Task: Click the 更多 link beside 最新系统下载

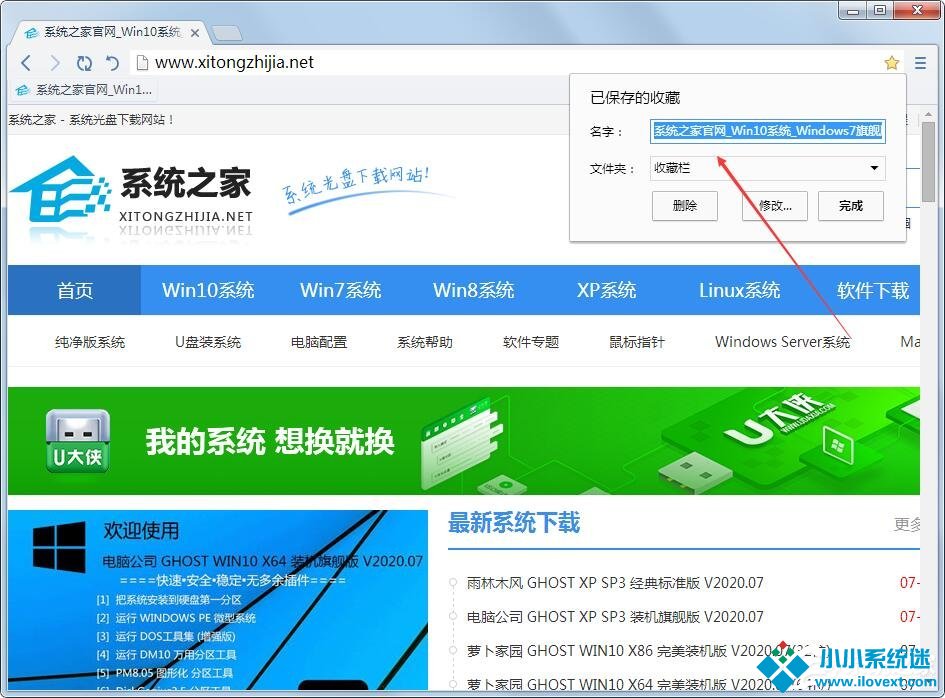Action: click(x=906, y=524)
